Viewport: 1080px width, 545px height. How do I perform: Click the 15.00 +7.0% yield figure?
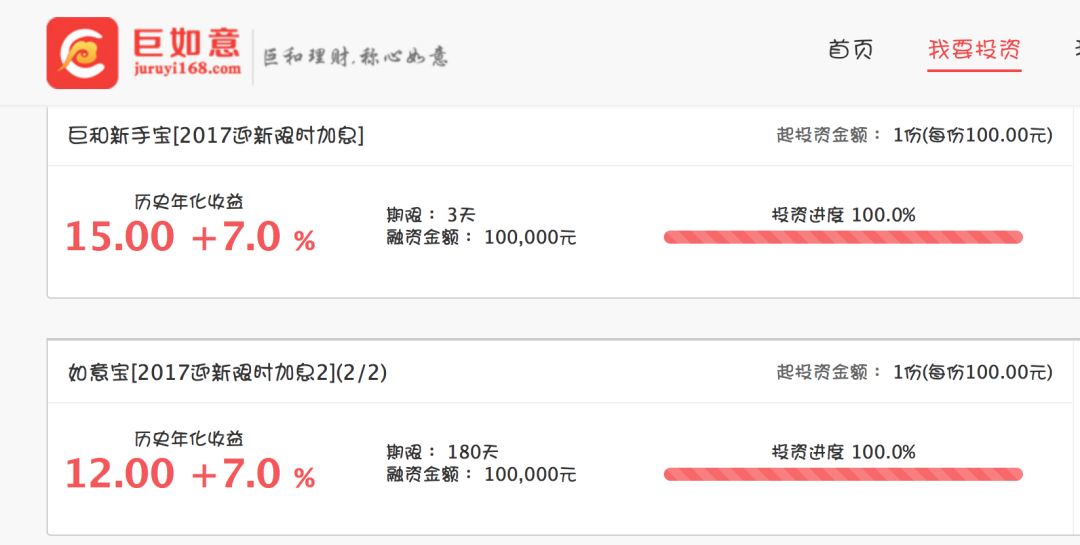[190, 237]
